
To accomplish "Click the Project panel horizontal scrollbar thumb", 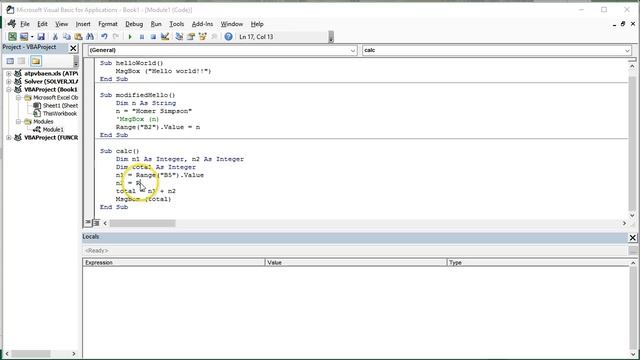I will pyautogui.click(x=31, y=353).
